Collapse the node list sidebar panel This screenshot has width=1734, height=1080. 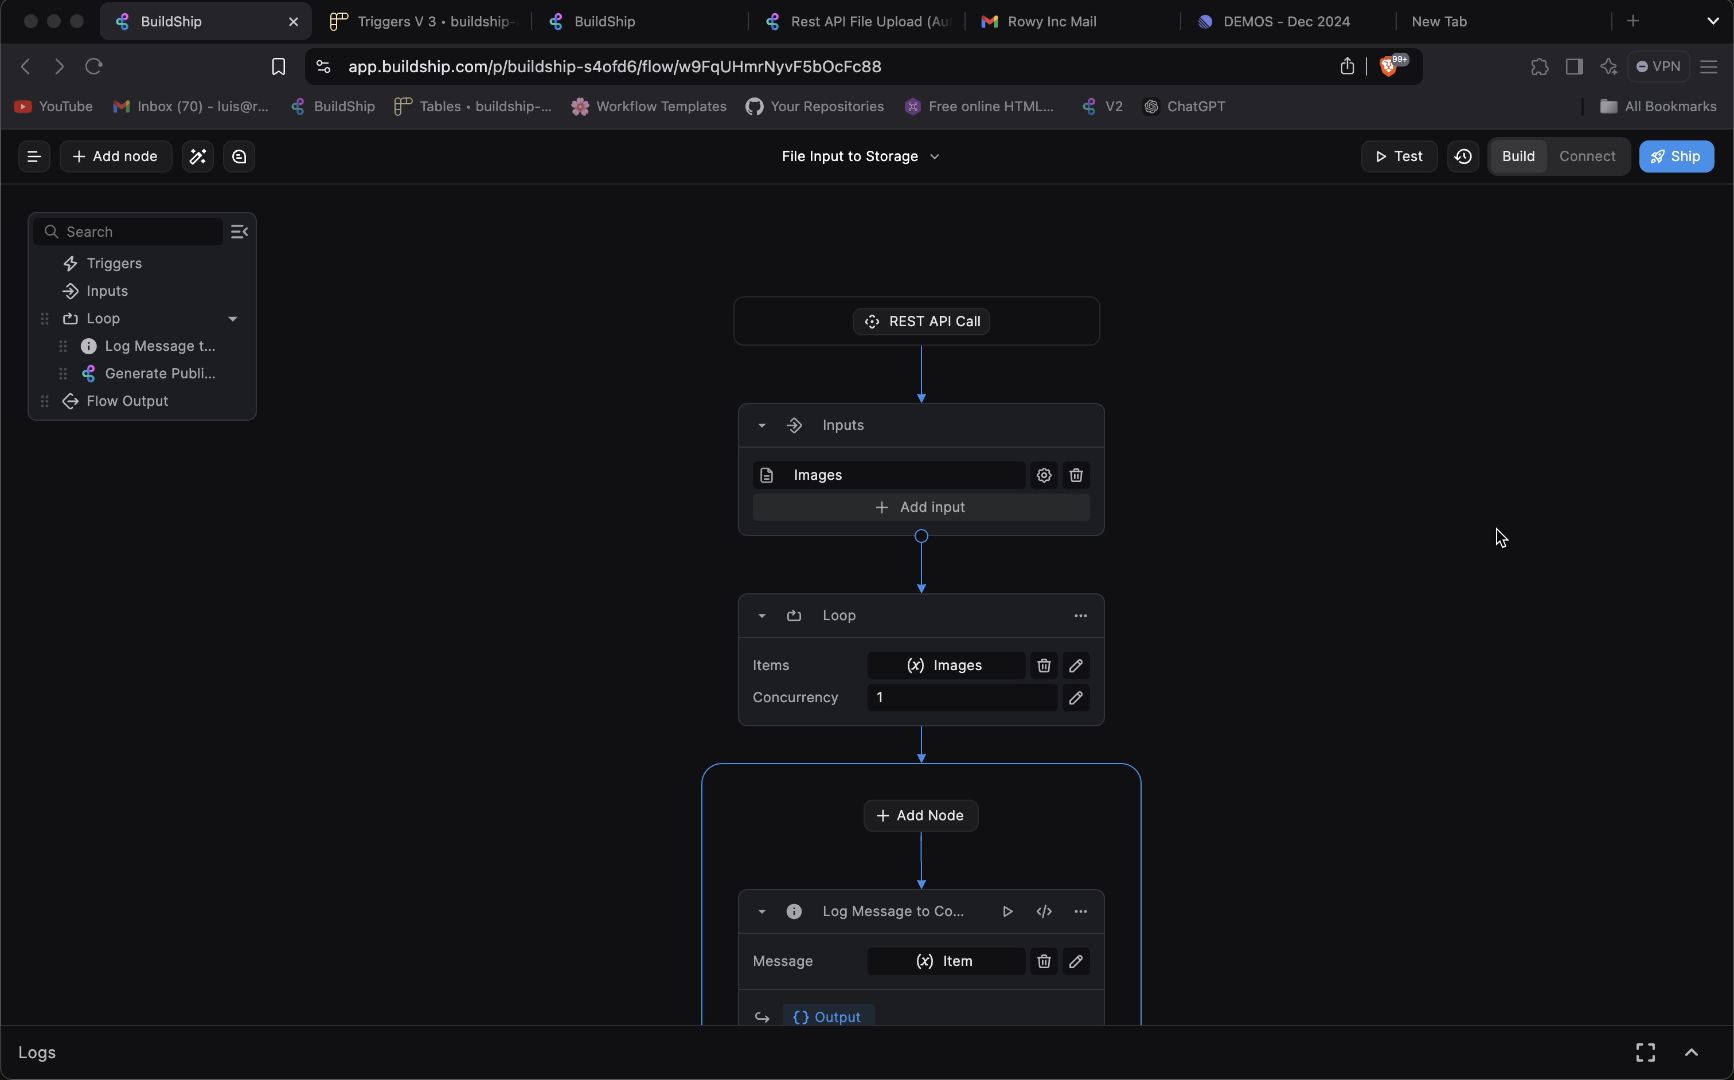[239, 232]
